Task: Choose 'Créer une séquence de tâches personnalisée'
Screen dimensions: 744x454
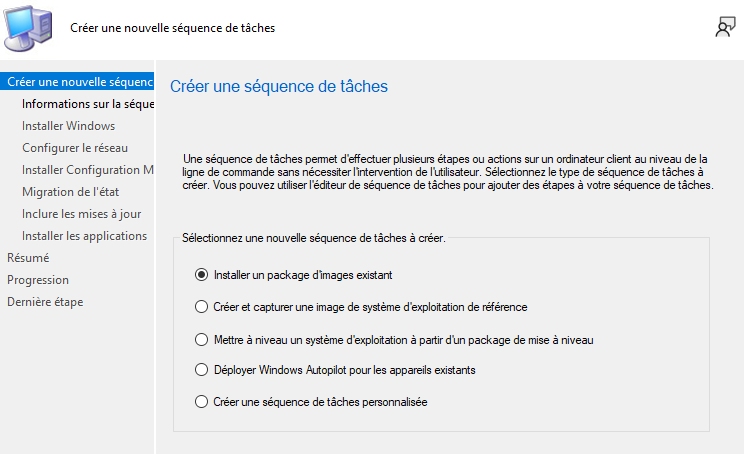Action: pyautogui.click(x=202, y=402)
